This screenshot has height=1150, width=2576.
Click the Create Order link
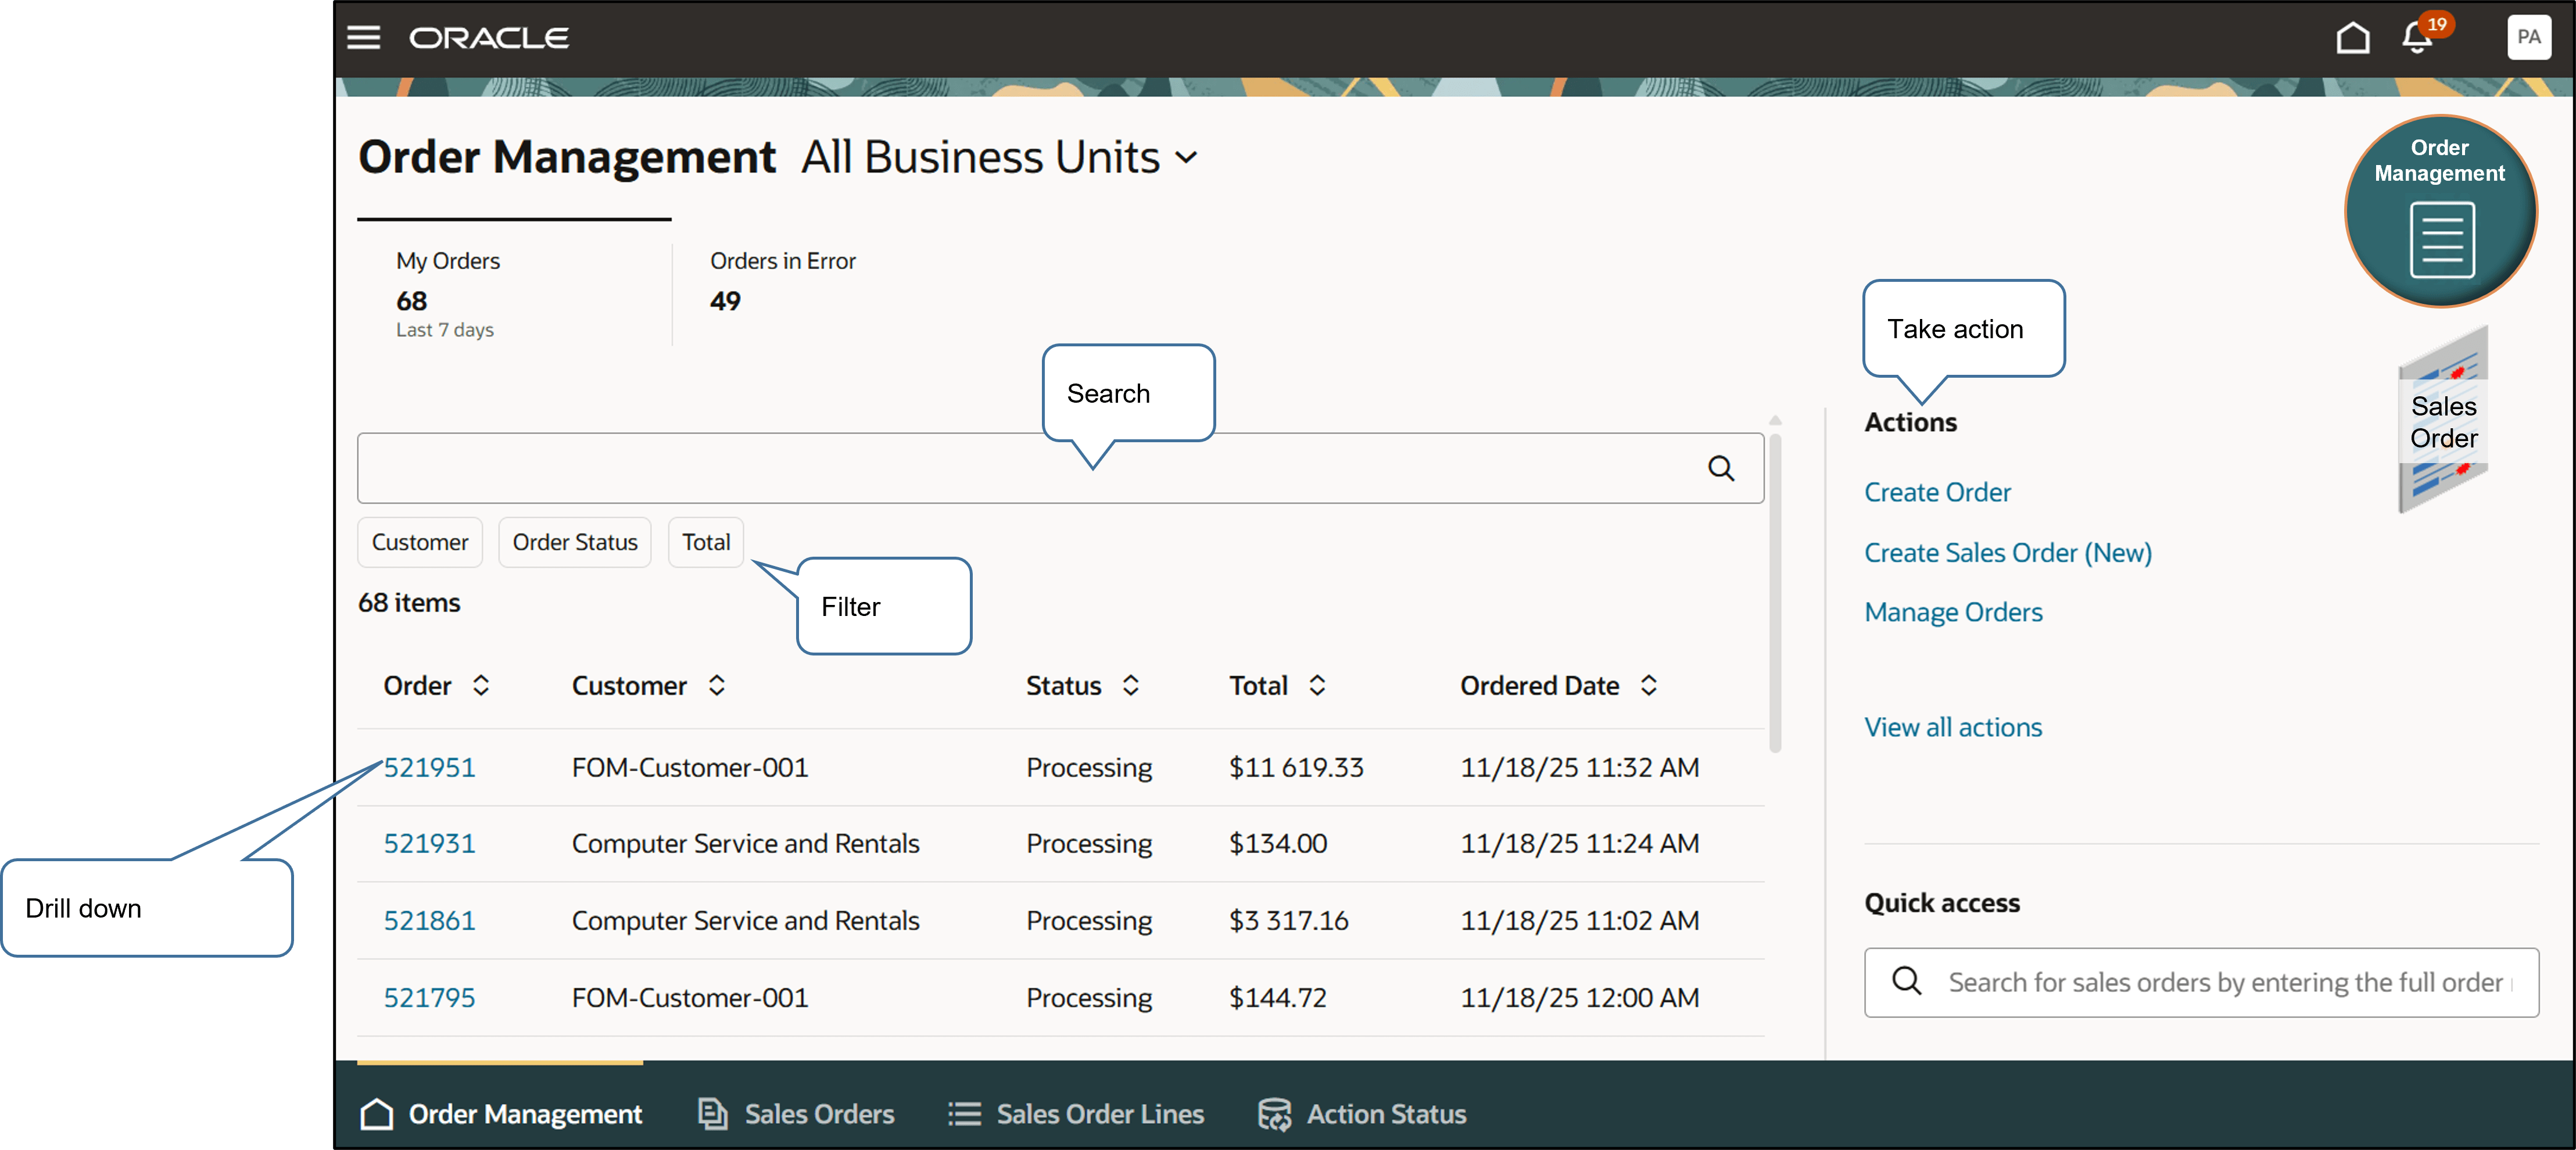point(1937,492)
